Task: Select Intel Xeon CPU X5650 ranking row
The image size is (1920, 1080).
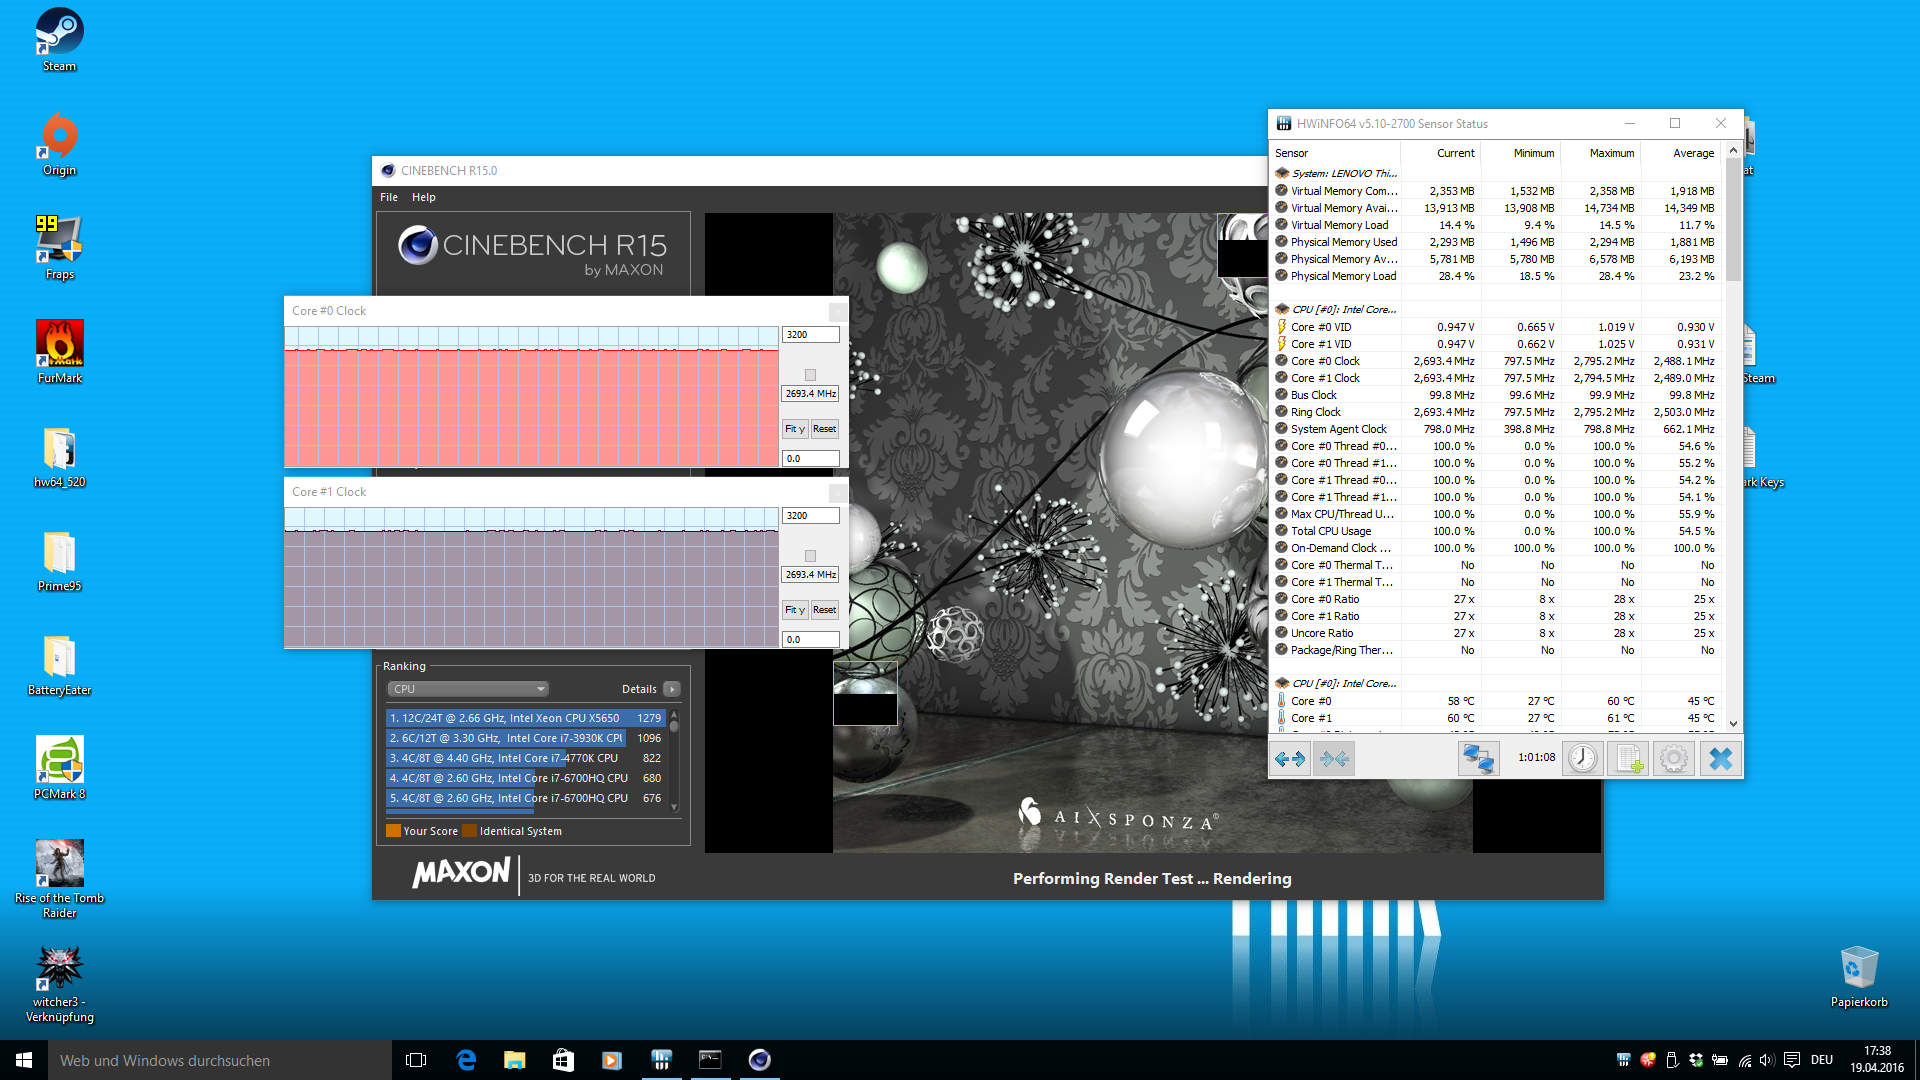Action: point(526,718)
